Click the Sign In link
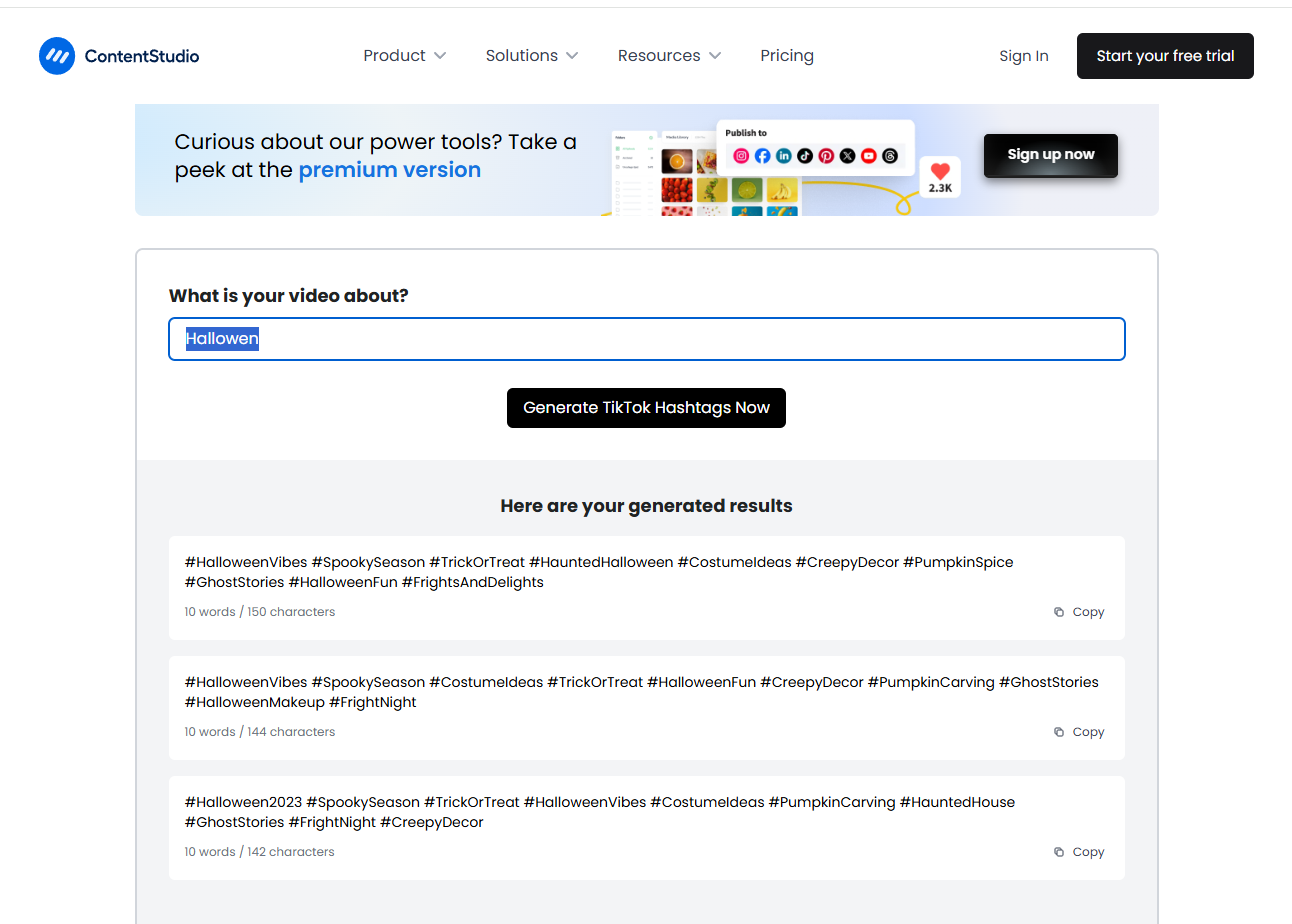 pyautogui.click(x=1024, y=56)
